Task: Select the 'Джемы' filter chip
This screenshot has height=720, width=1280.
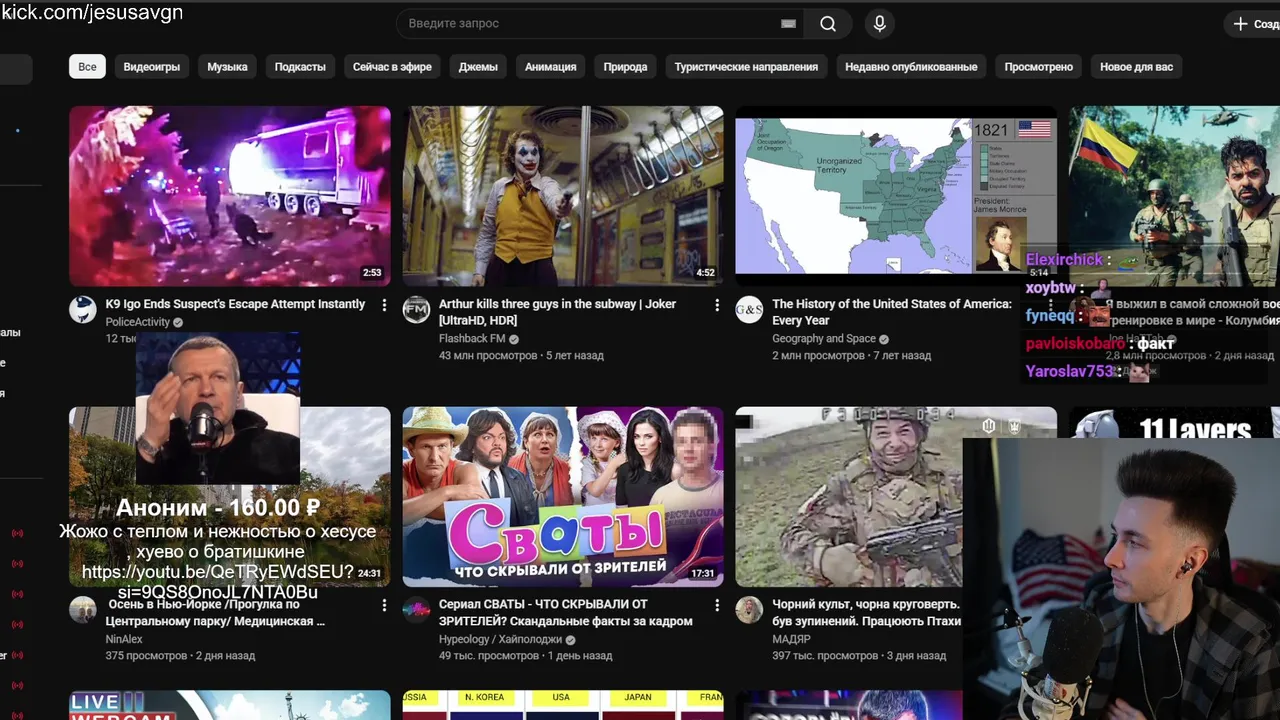Action: click(478, 67)
